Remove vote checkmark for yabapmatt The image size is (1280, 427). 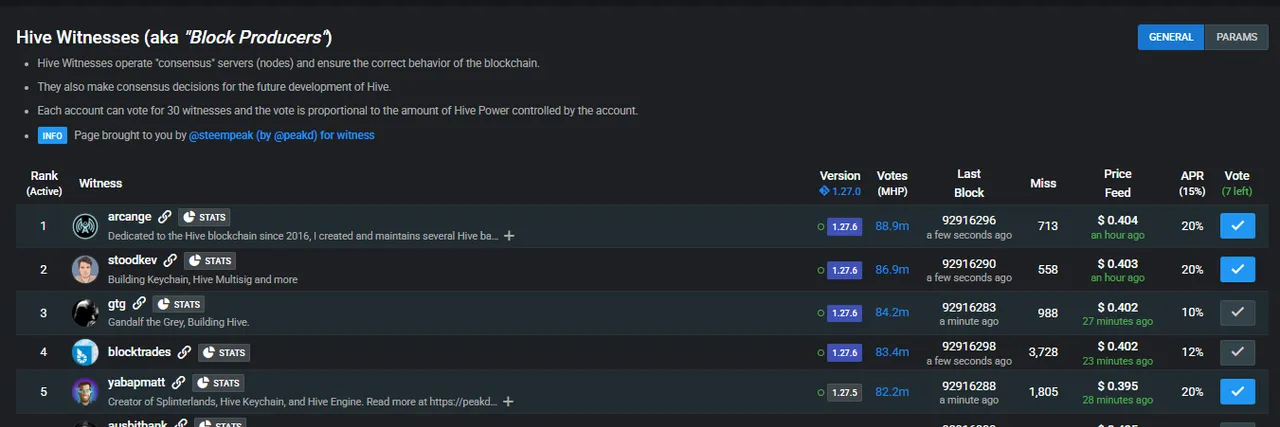(1237, 391)
